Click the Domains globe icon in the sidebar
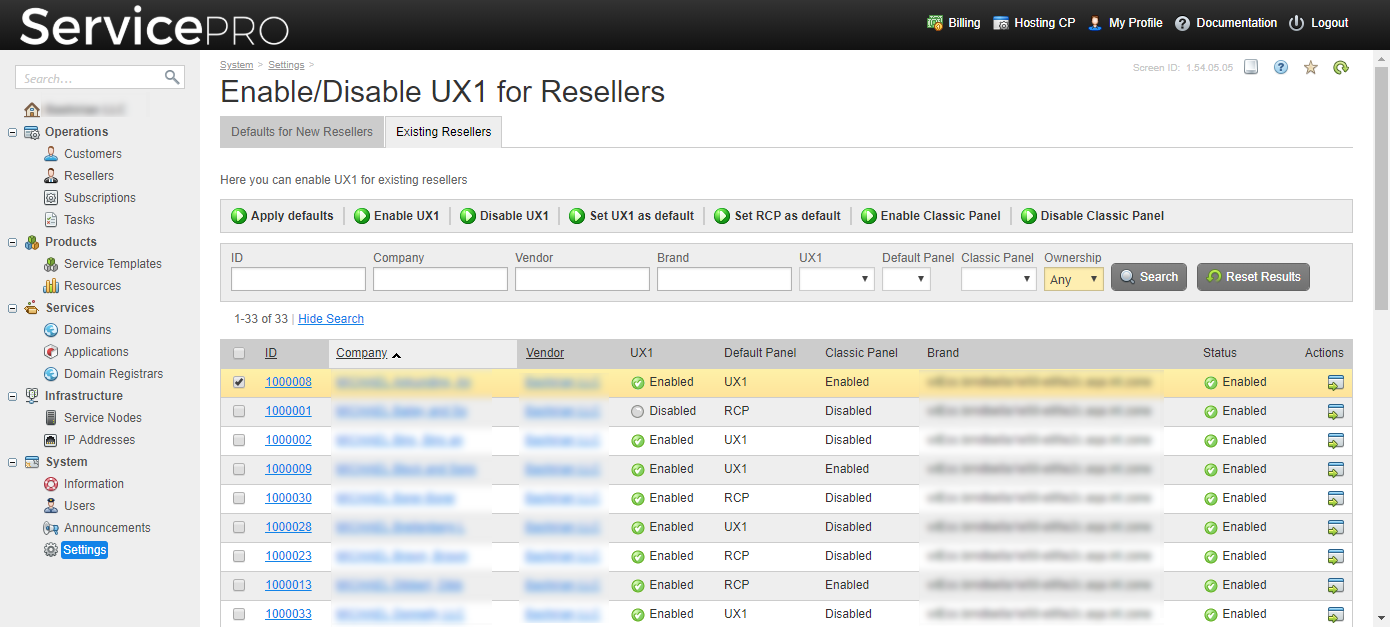This screenshot has height=627, width=1390. (x=51, y=330)
